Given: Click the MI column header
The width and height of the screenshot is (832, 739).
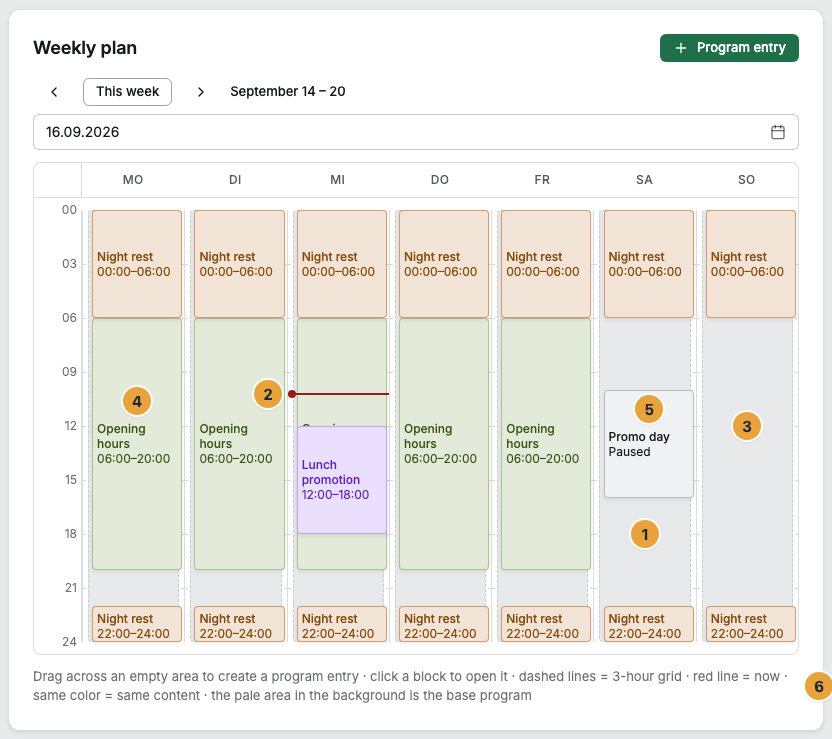Looking at the screenshot, I should coord(337,180).
